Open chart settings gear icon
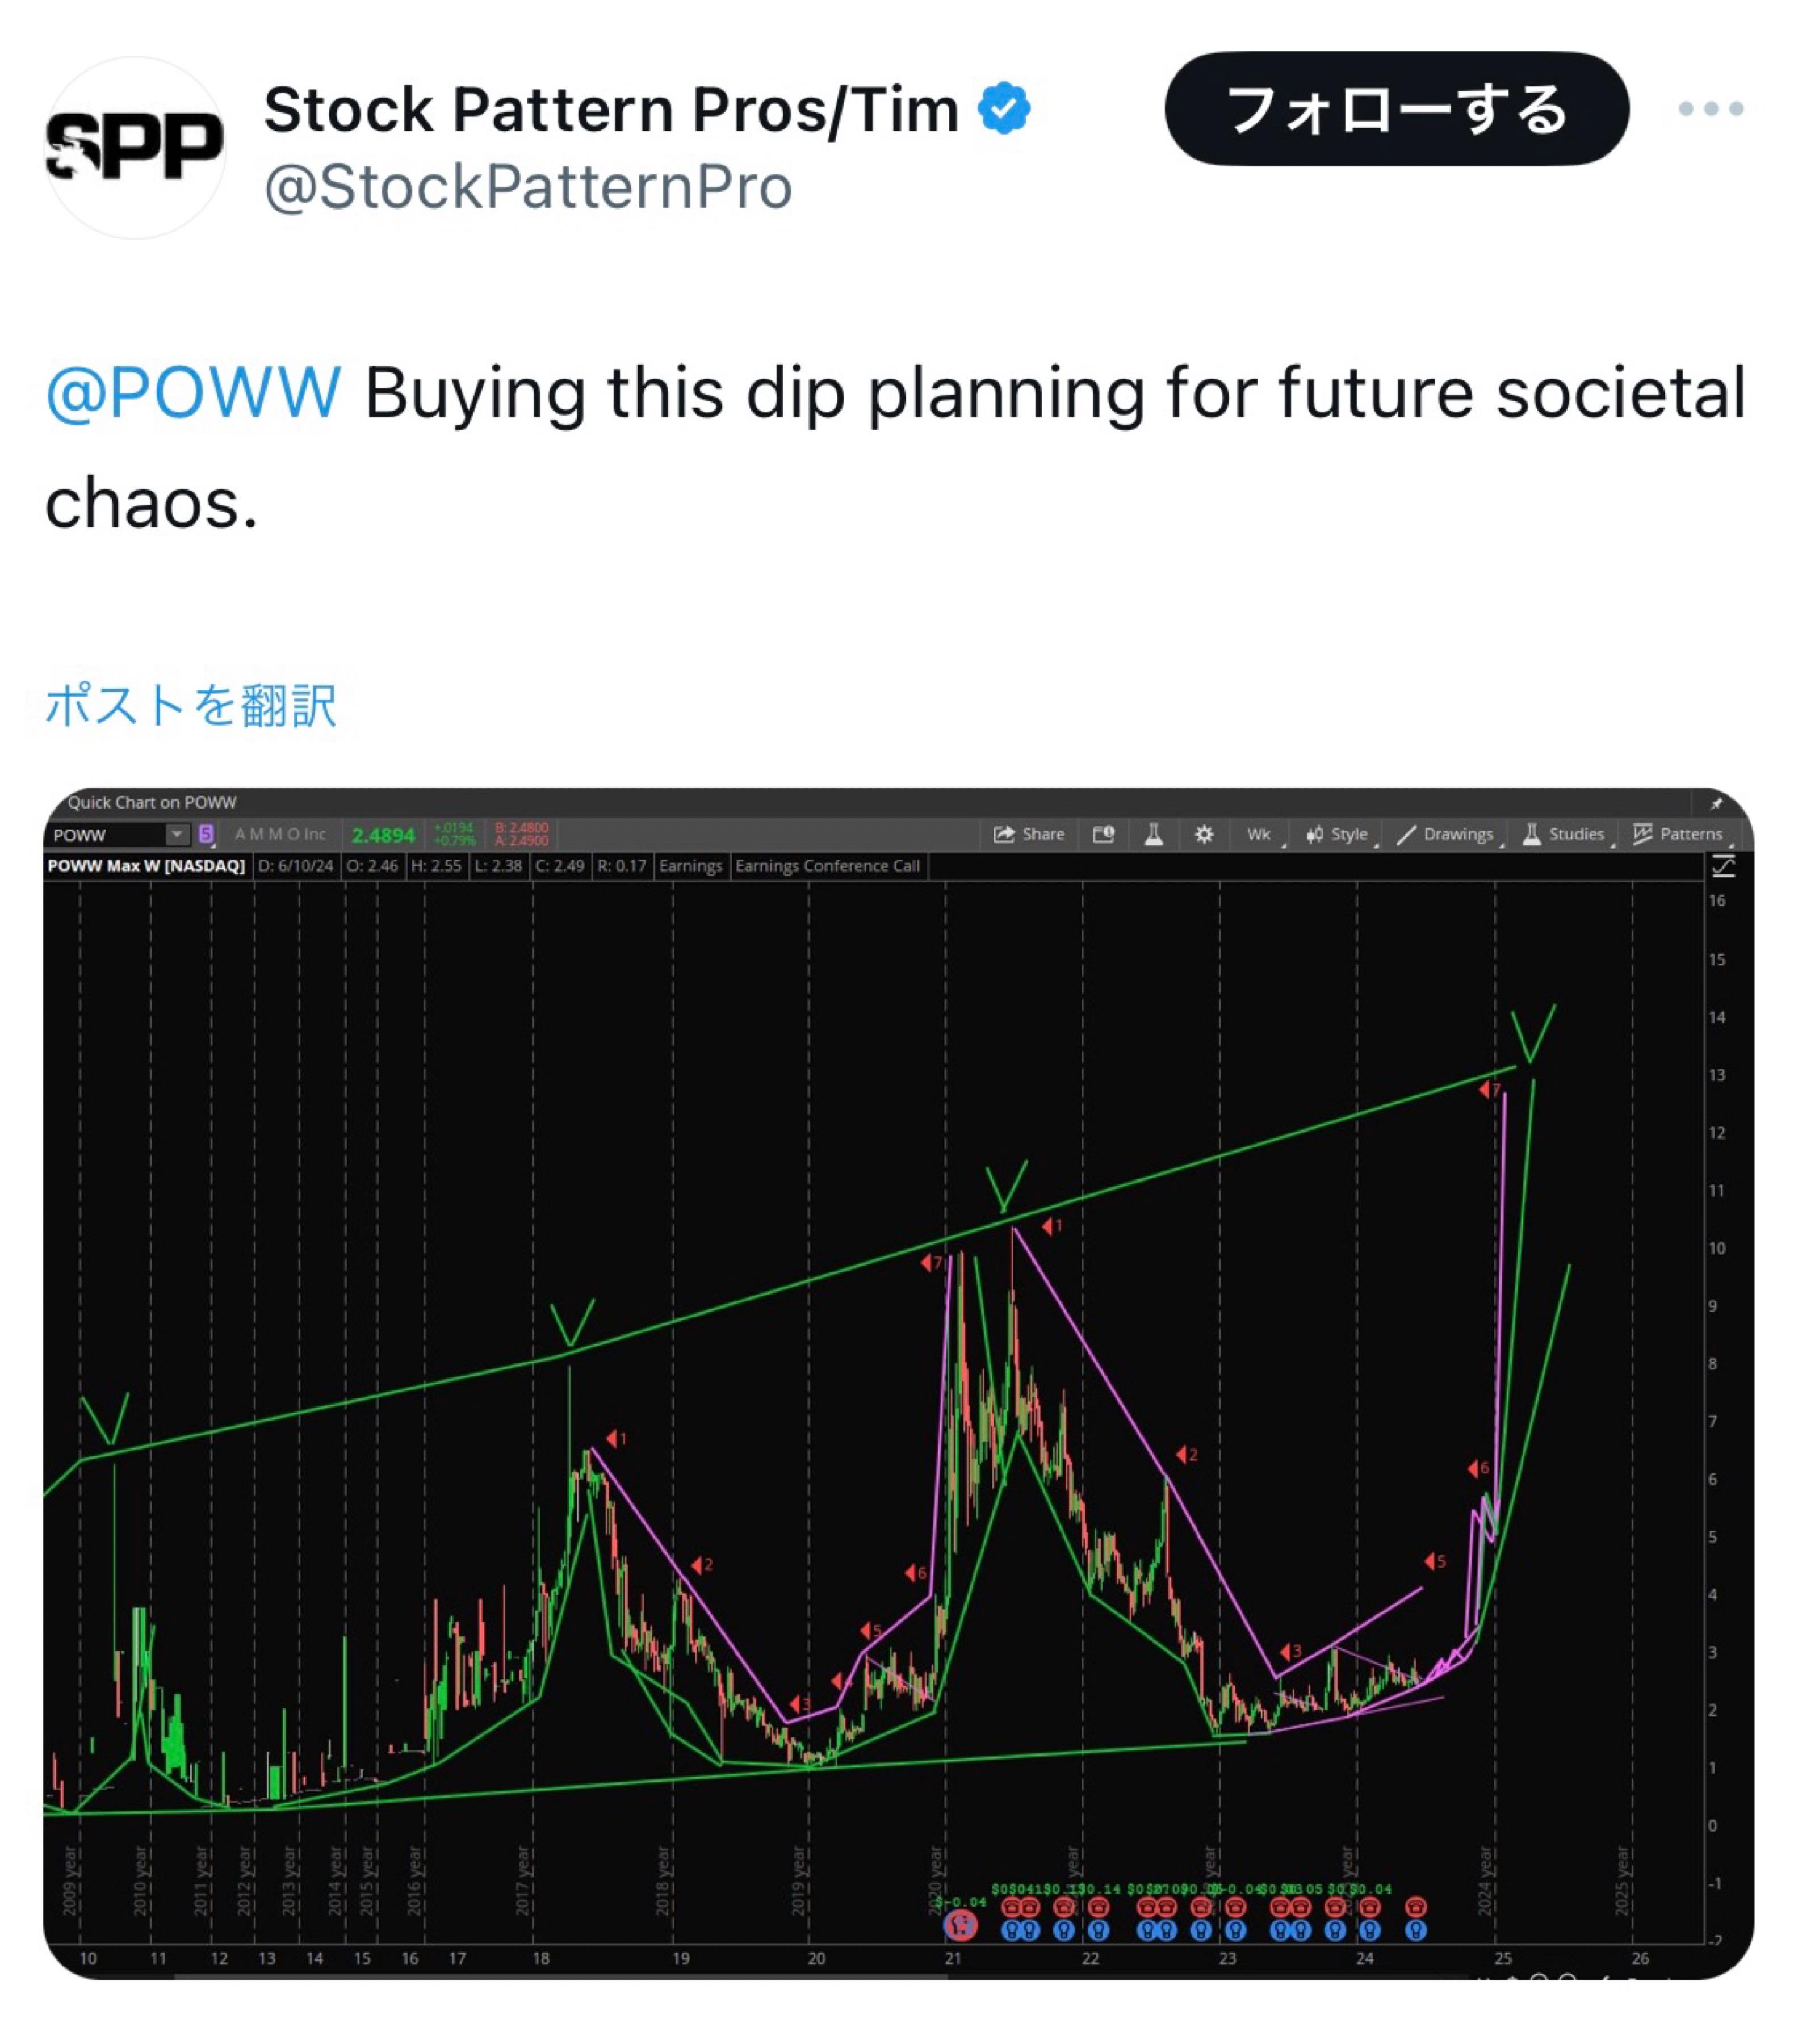This screenshot has height=2044, width=1798. [x=1203, y=834]
